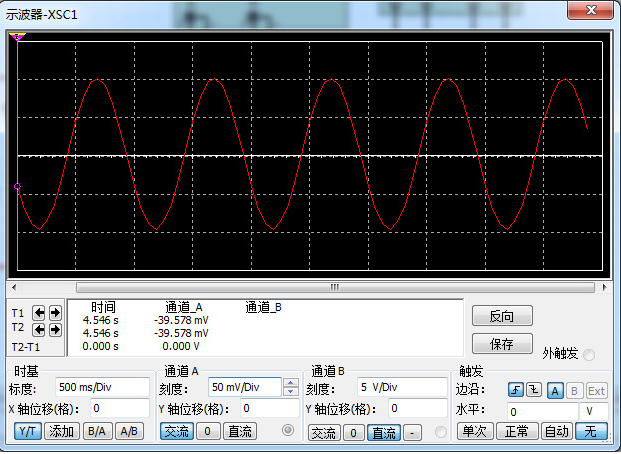
Task: Move T2 cursor left with arrow
Action: (39, 329)
